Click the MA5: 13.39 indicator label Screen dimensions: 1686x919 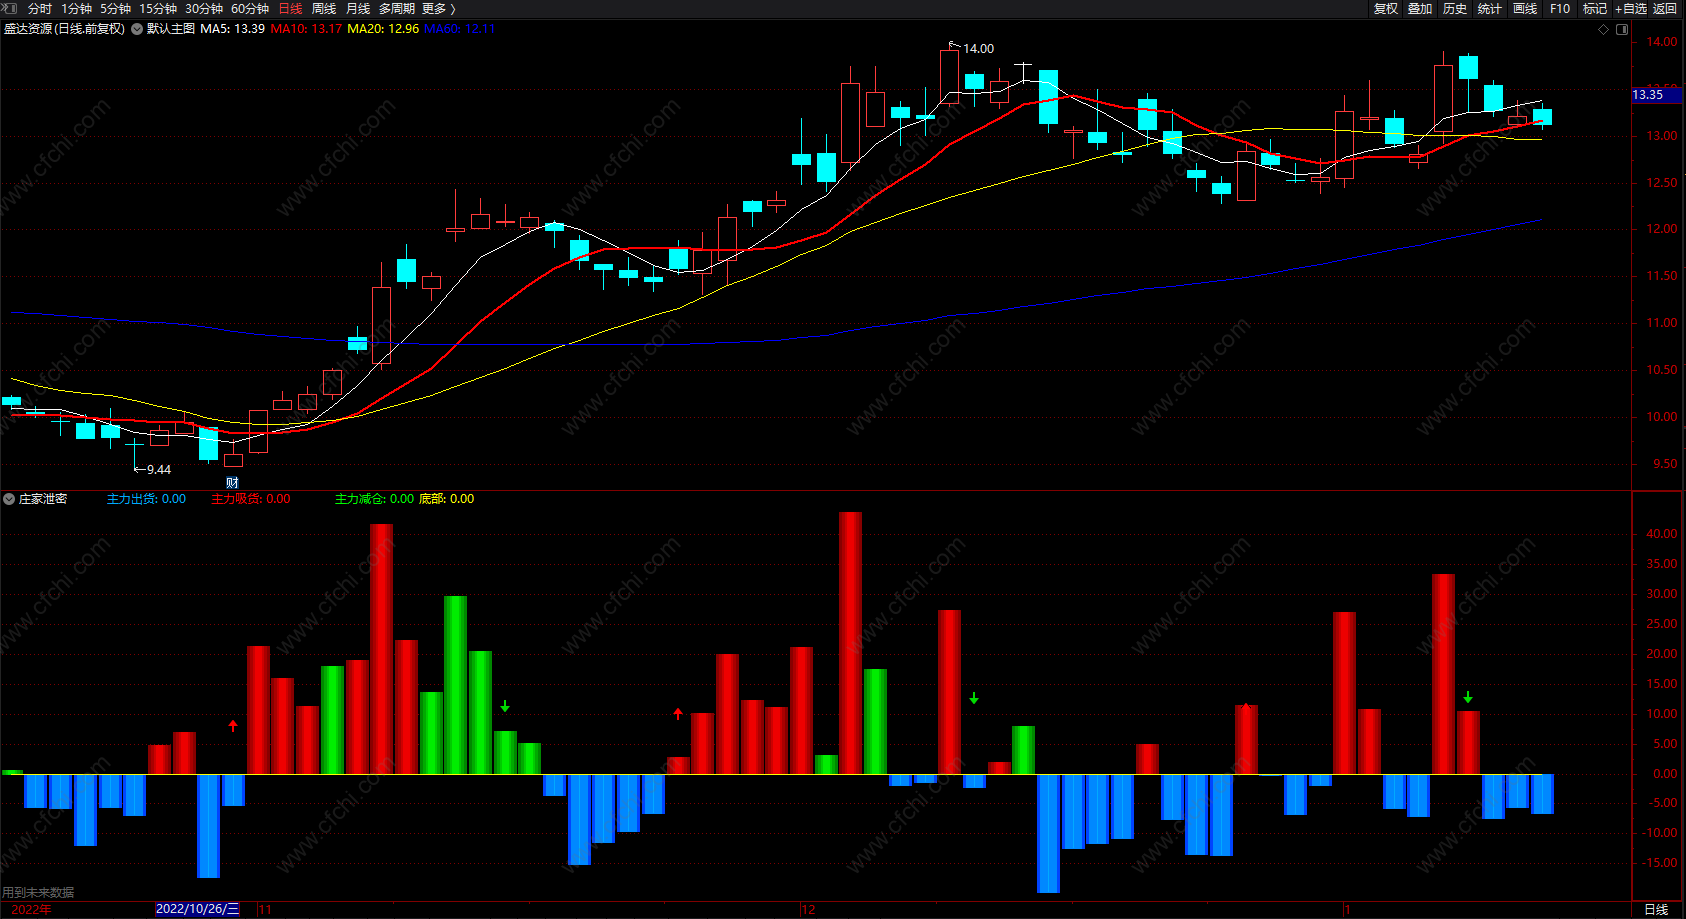pyautogui.click(x=233, y=29)
